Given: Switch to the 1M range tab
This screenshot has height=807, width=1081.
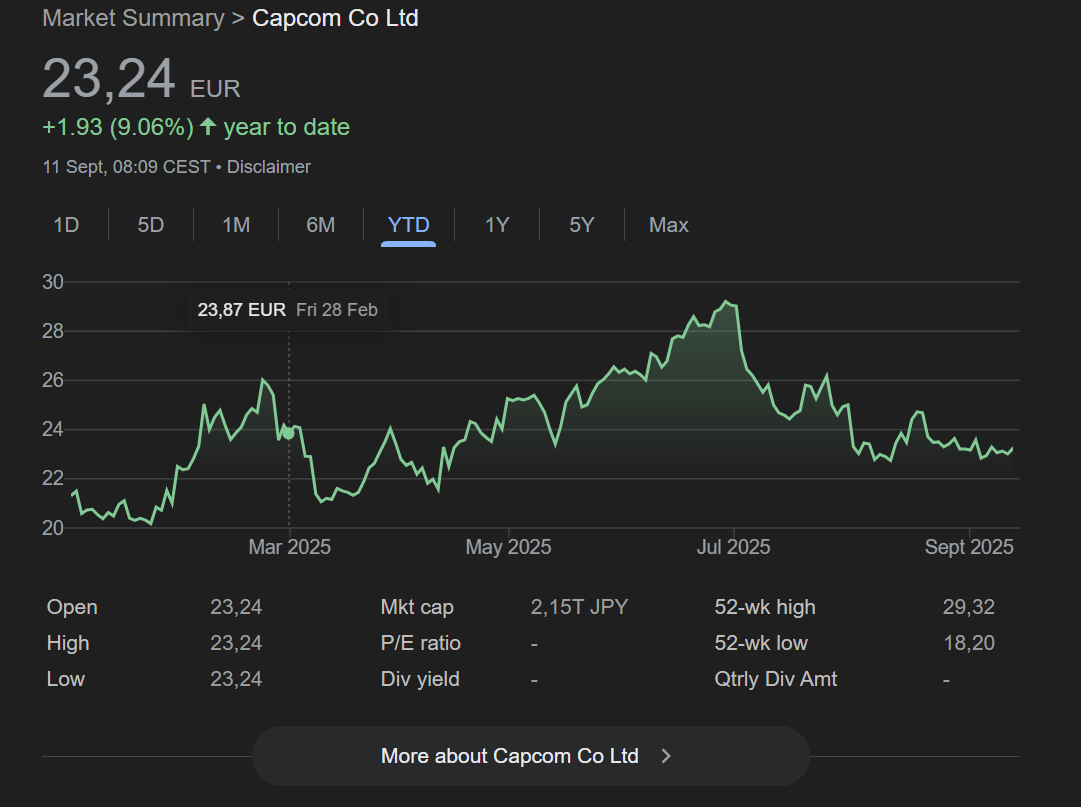Looking at the screenshot, I should point(236,225).
